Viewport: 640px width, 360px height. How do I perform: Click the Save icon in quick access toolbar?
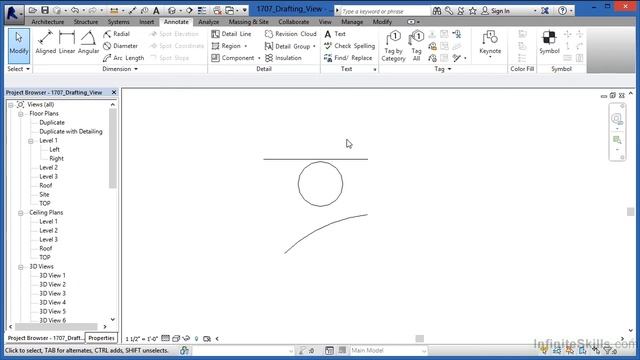(x=45, y=11)
